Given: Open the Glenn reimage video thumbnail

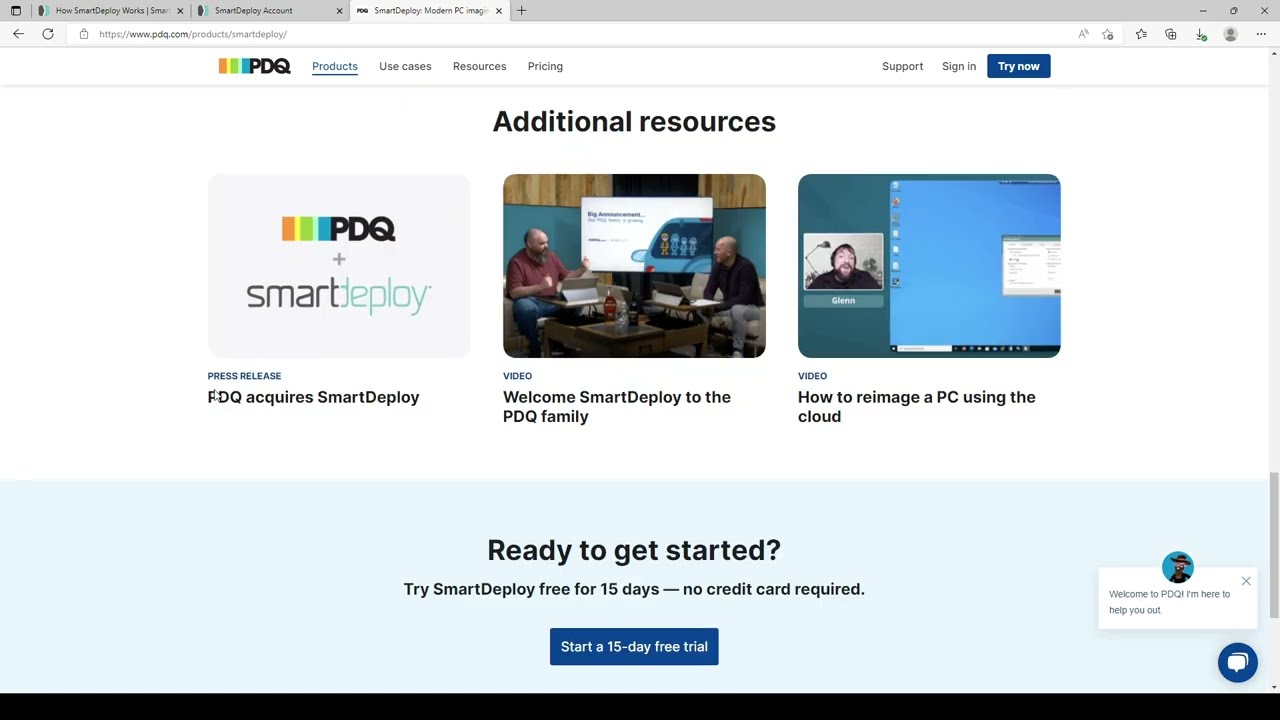Looking at the screenshot, I should (x=929, y=266).
